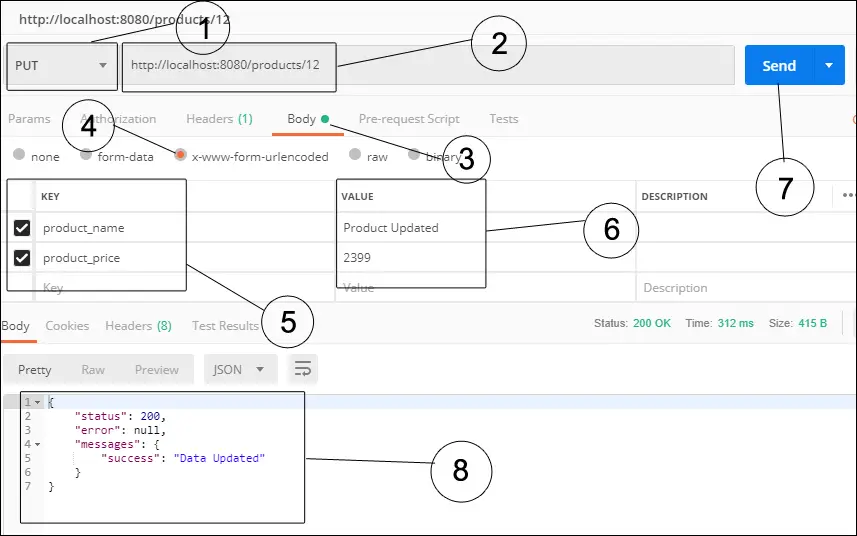857x536 pixels.
Task: Open the PUT method dropdown
Action: tap(62, 66)
